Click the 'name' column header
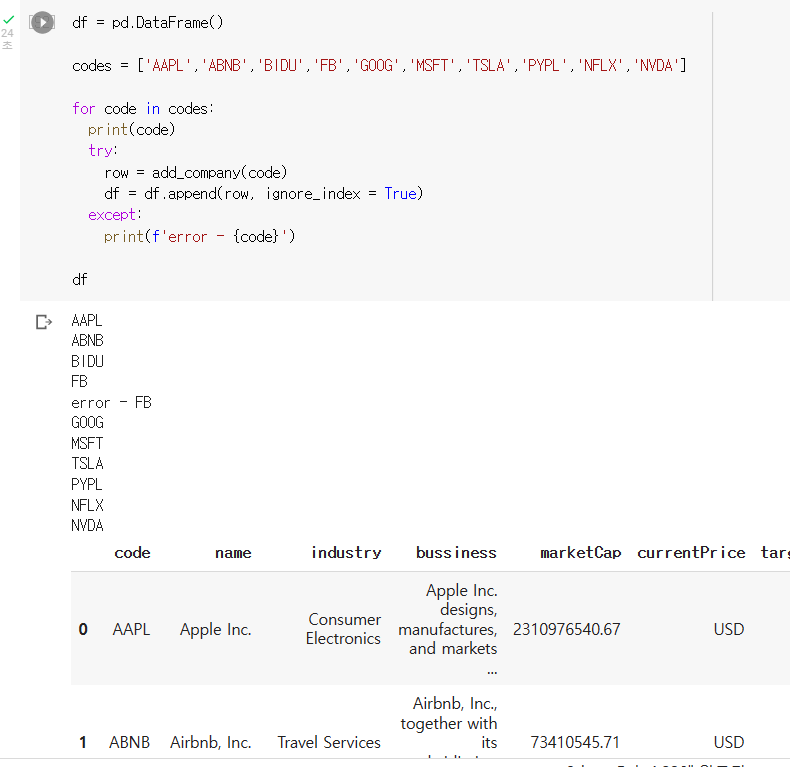790x767 pixels. [233, 553]
